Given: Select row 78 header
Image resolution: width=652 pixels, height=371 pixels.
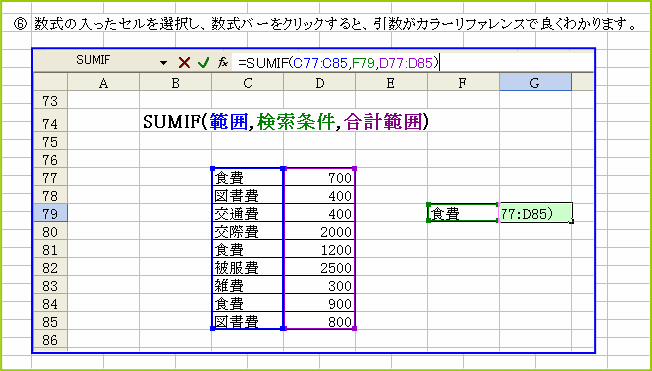Looking at the screenshot, I should 50,195.
